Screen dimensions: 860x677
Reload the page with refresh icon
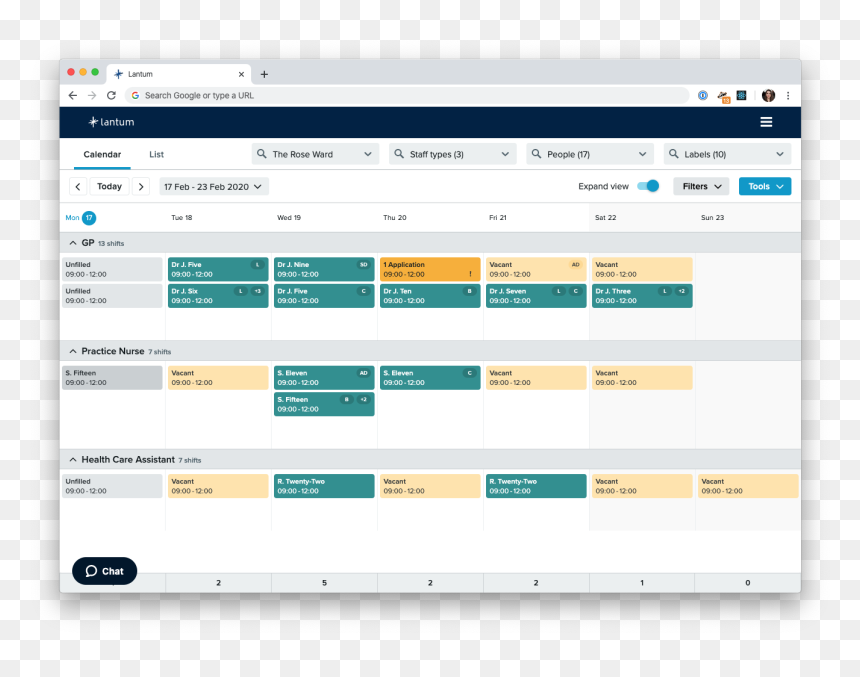click(111, 95)
